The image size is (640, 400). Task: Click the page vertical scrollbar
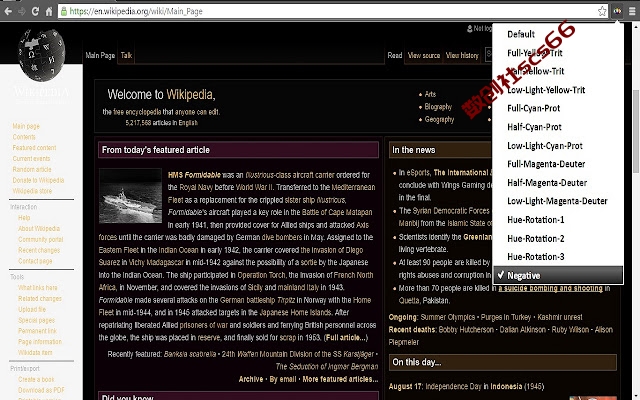click(636, 131)
